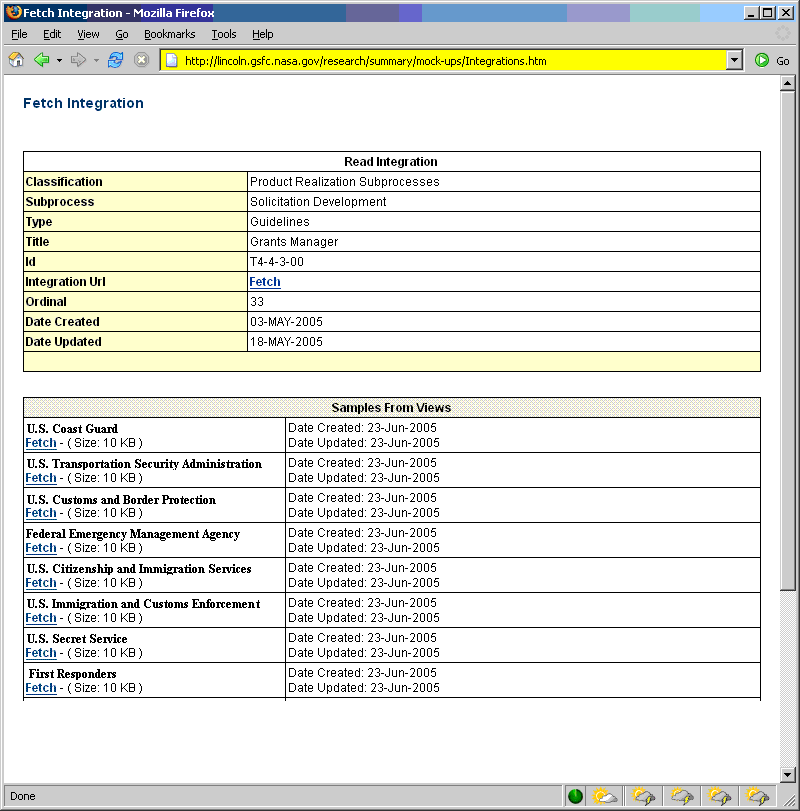Viewport: 800px width, 811px height.
Task: Click the throbber activity indicator icon
Action: (x=783, y=34)
